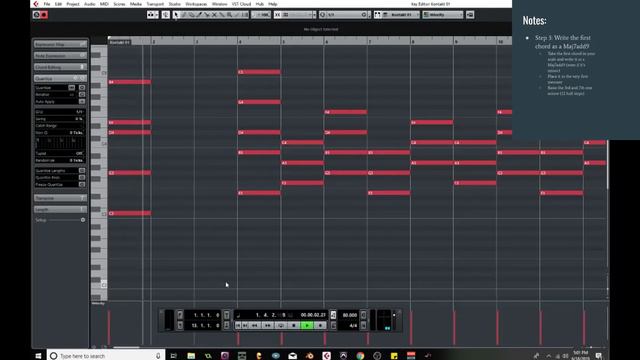
Task: Click the Snap toggle in toolbar
Action: tap(278, 15)
